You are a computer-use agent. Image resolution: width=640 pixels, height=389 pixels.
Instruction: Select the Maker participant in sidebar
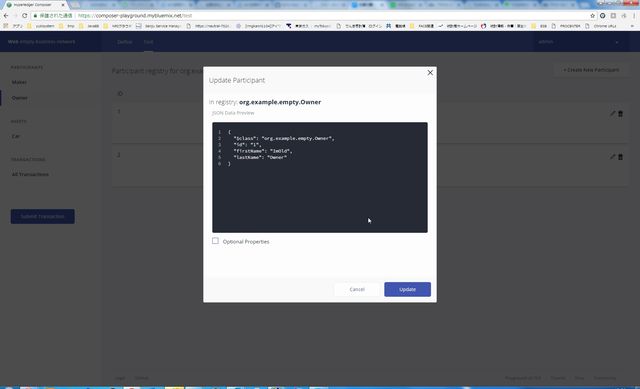19,82
